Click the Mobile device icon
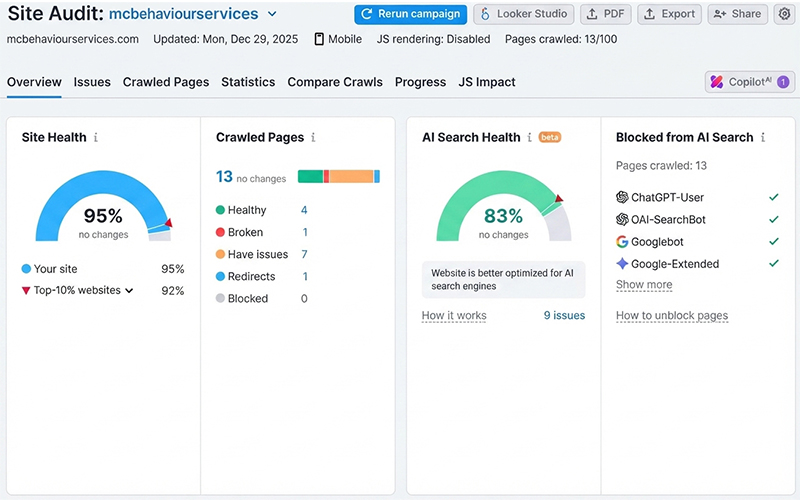 (x=319, y=39)
